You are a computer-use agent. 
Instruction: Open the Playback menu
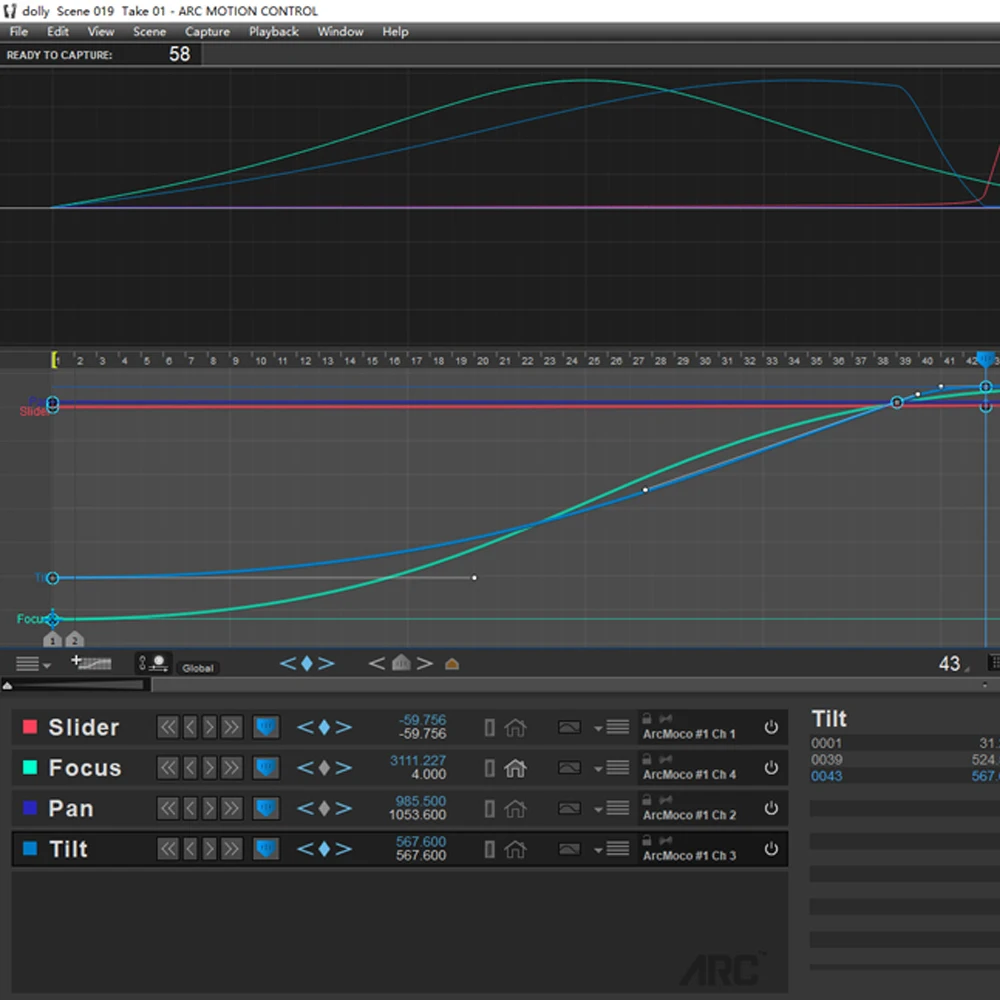pyautogui.click(x=273, y=32)
